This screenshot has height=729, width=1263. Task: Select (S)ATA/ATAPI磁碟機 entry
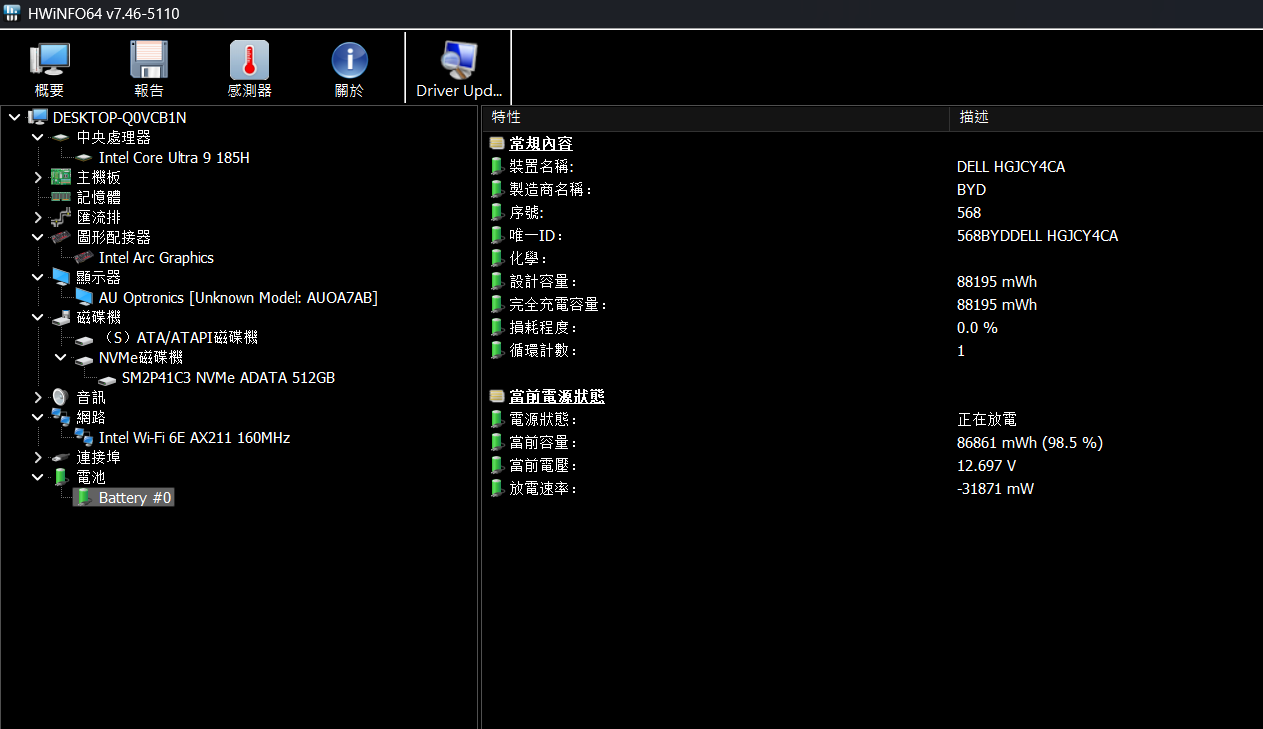[x=180, y=337]
